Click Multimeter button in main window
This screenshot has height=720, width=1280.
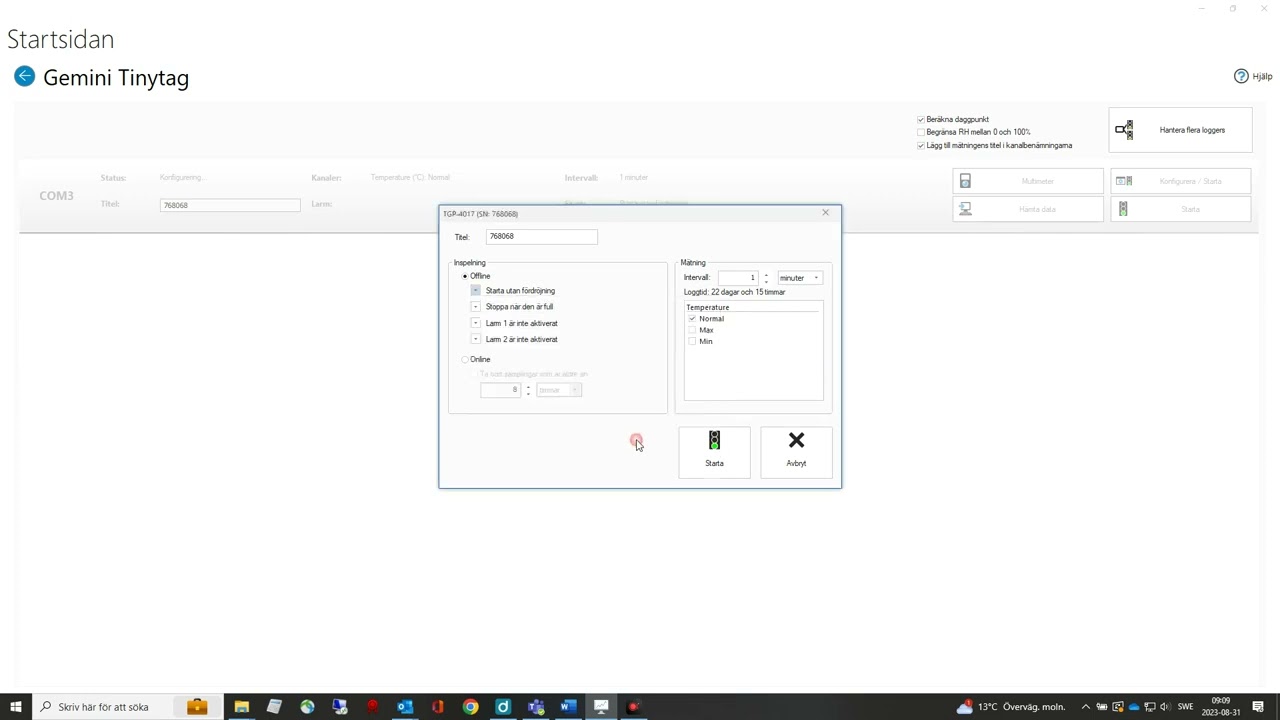pos(1027,181)
